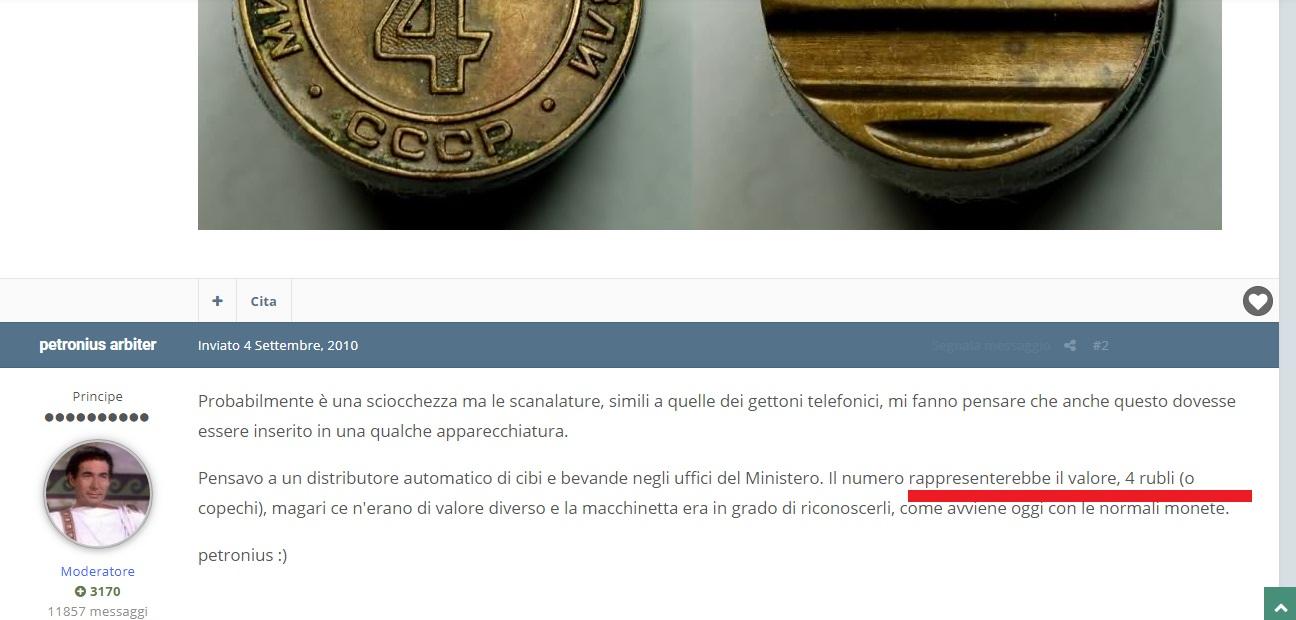Click the green plus reputation icon
This screenshot has width=1296, height=620.
pyautogui.click(x=80, y=591)
